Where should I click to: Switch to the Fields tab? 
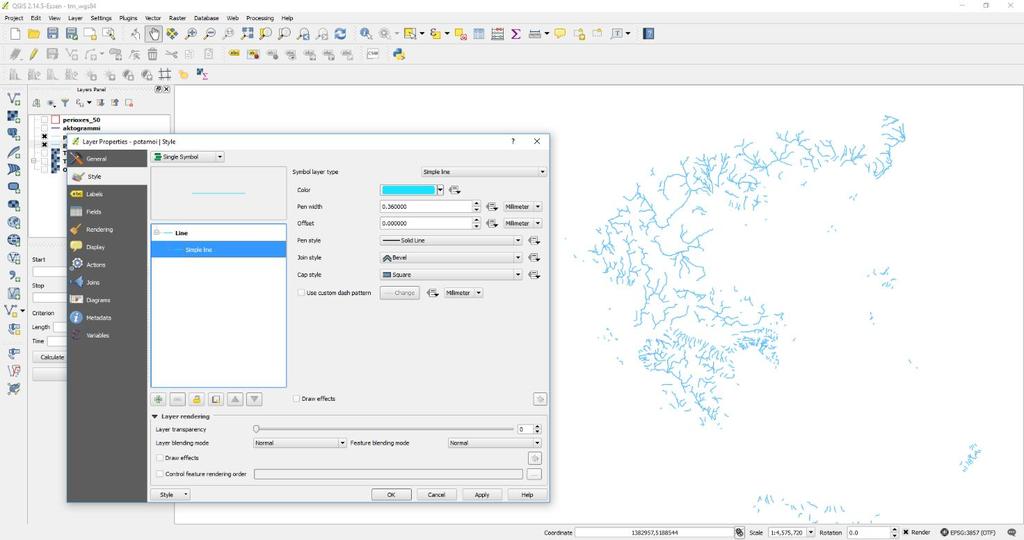point(107,212)
